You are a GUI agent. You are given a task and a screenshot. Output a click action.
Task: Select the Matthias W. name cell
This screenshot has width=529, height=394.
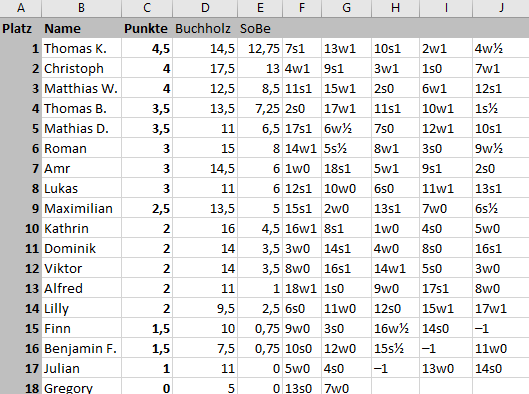coord(81,88)
